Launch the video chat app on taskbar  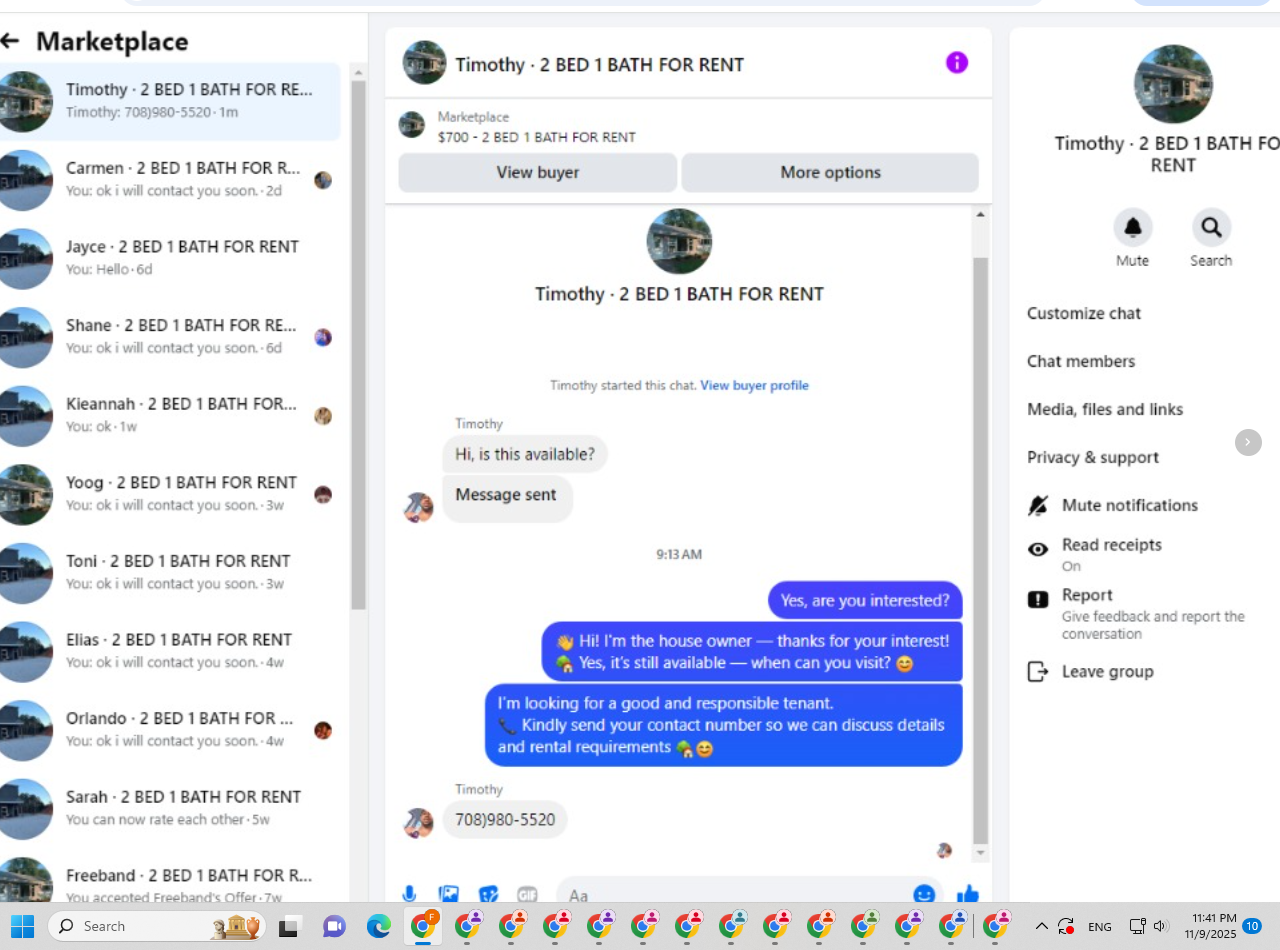pos(334,926)
